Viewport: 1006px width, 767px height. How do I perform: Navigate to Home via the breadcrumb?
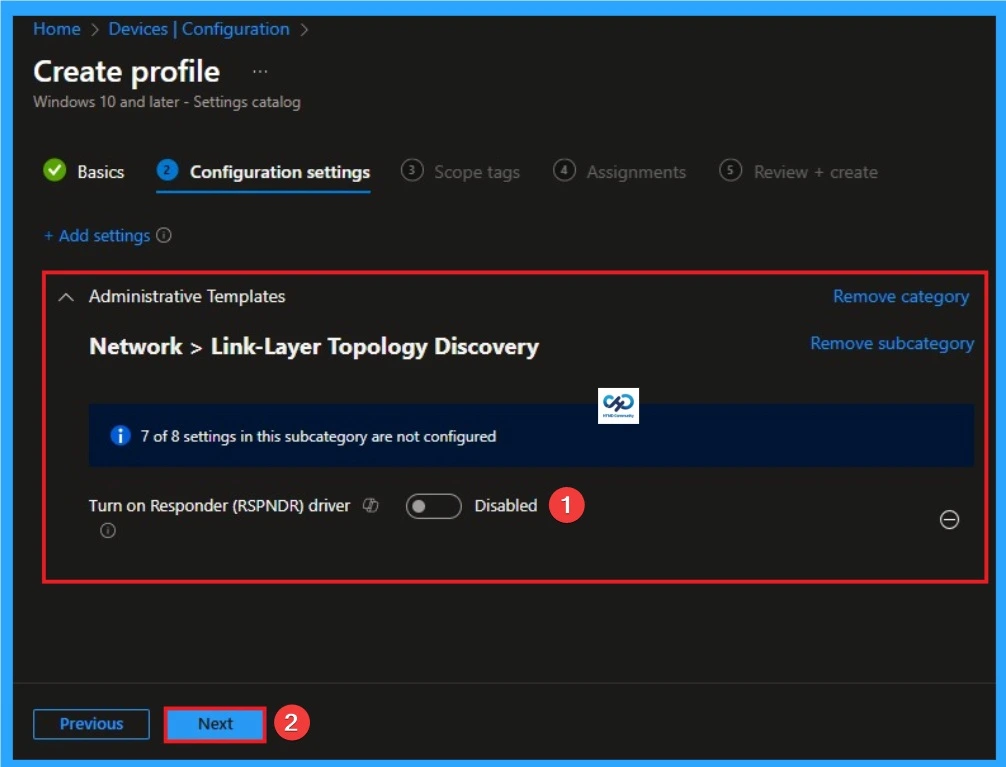click(56, 29)
